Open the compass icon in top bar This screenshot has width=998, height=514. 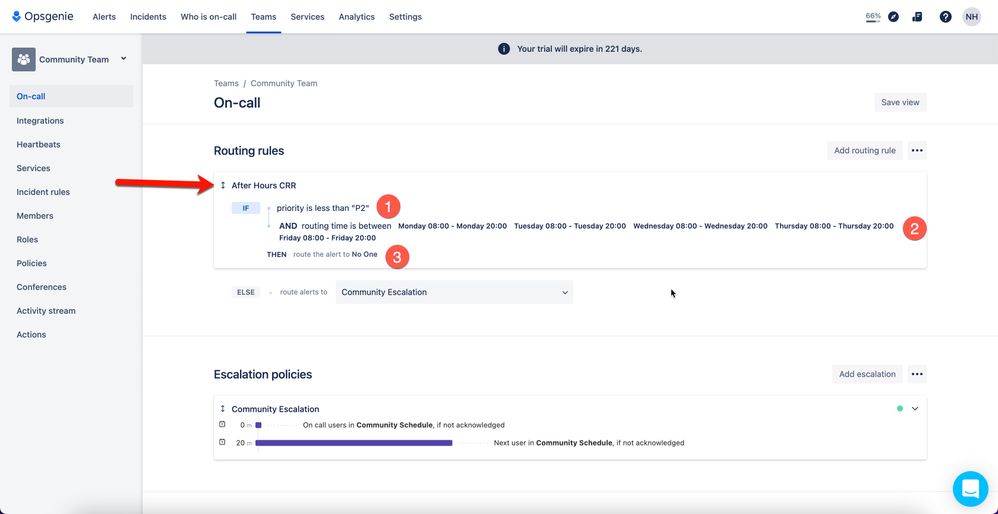tap(894, 17)
